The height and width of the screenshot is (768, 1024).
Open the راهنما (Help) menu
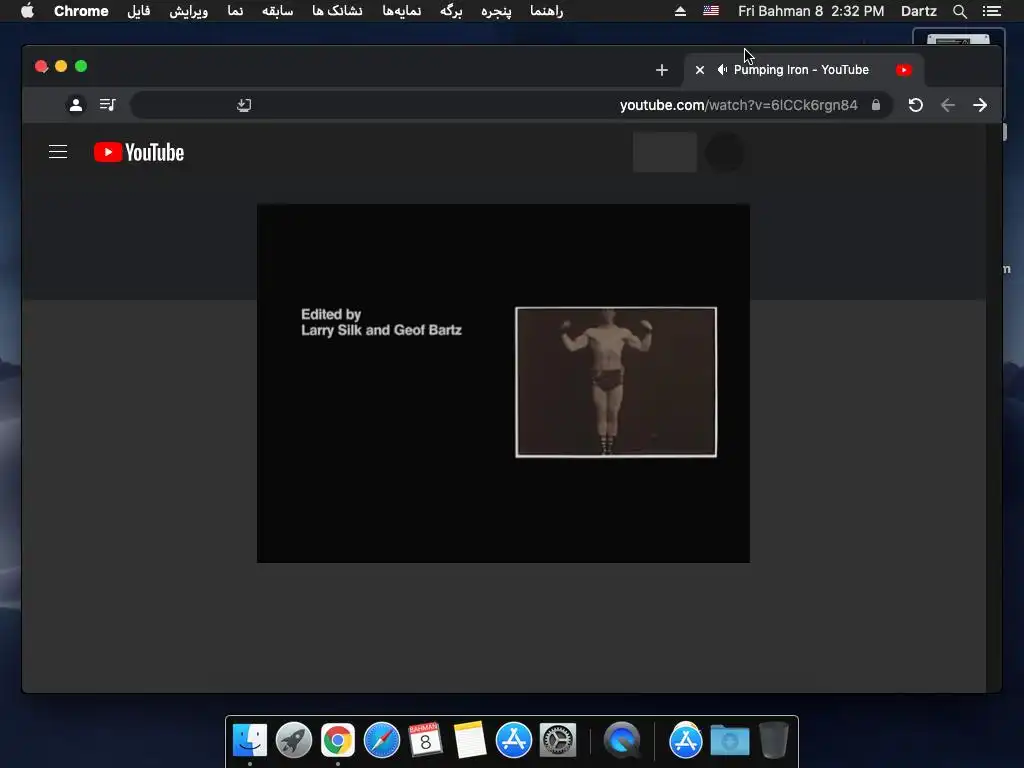point(547,11)
